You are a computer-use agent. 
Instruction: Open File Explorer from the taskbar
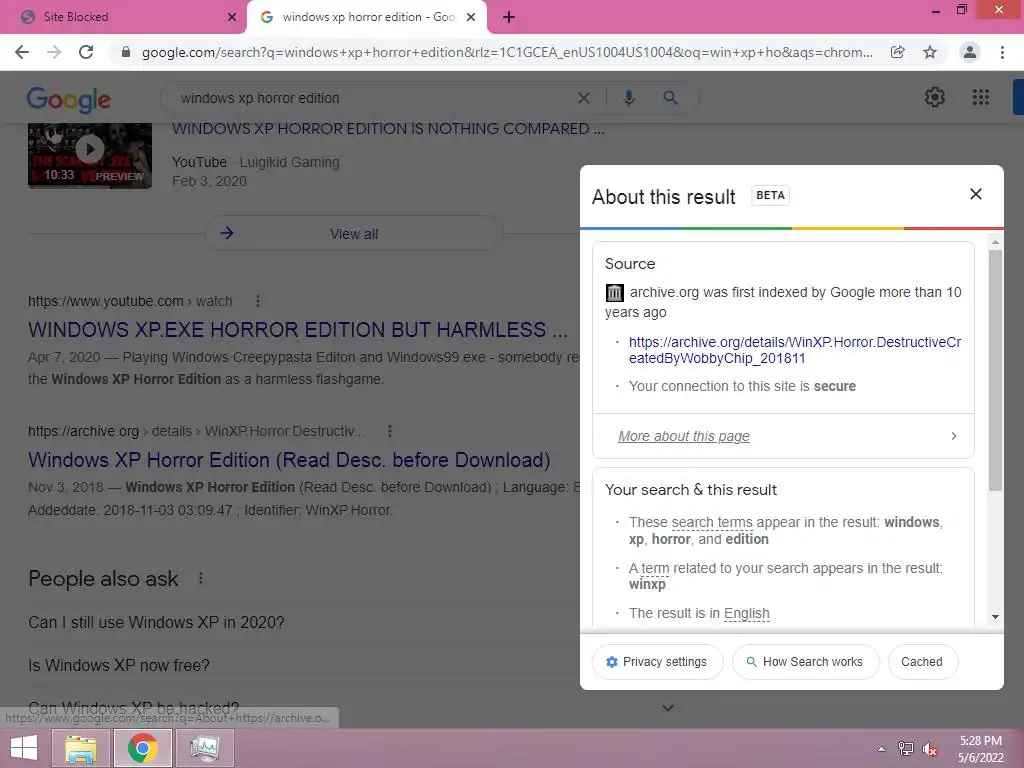coord(81,748)
